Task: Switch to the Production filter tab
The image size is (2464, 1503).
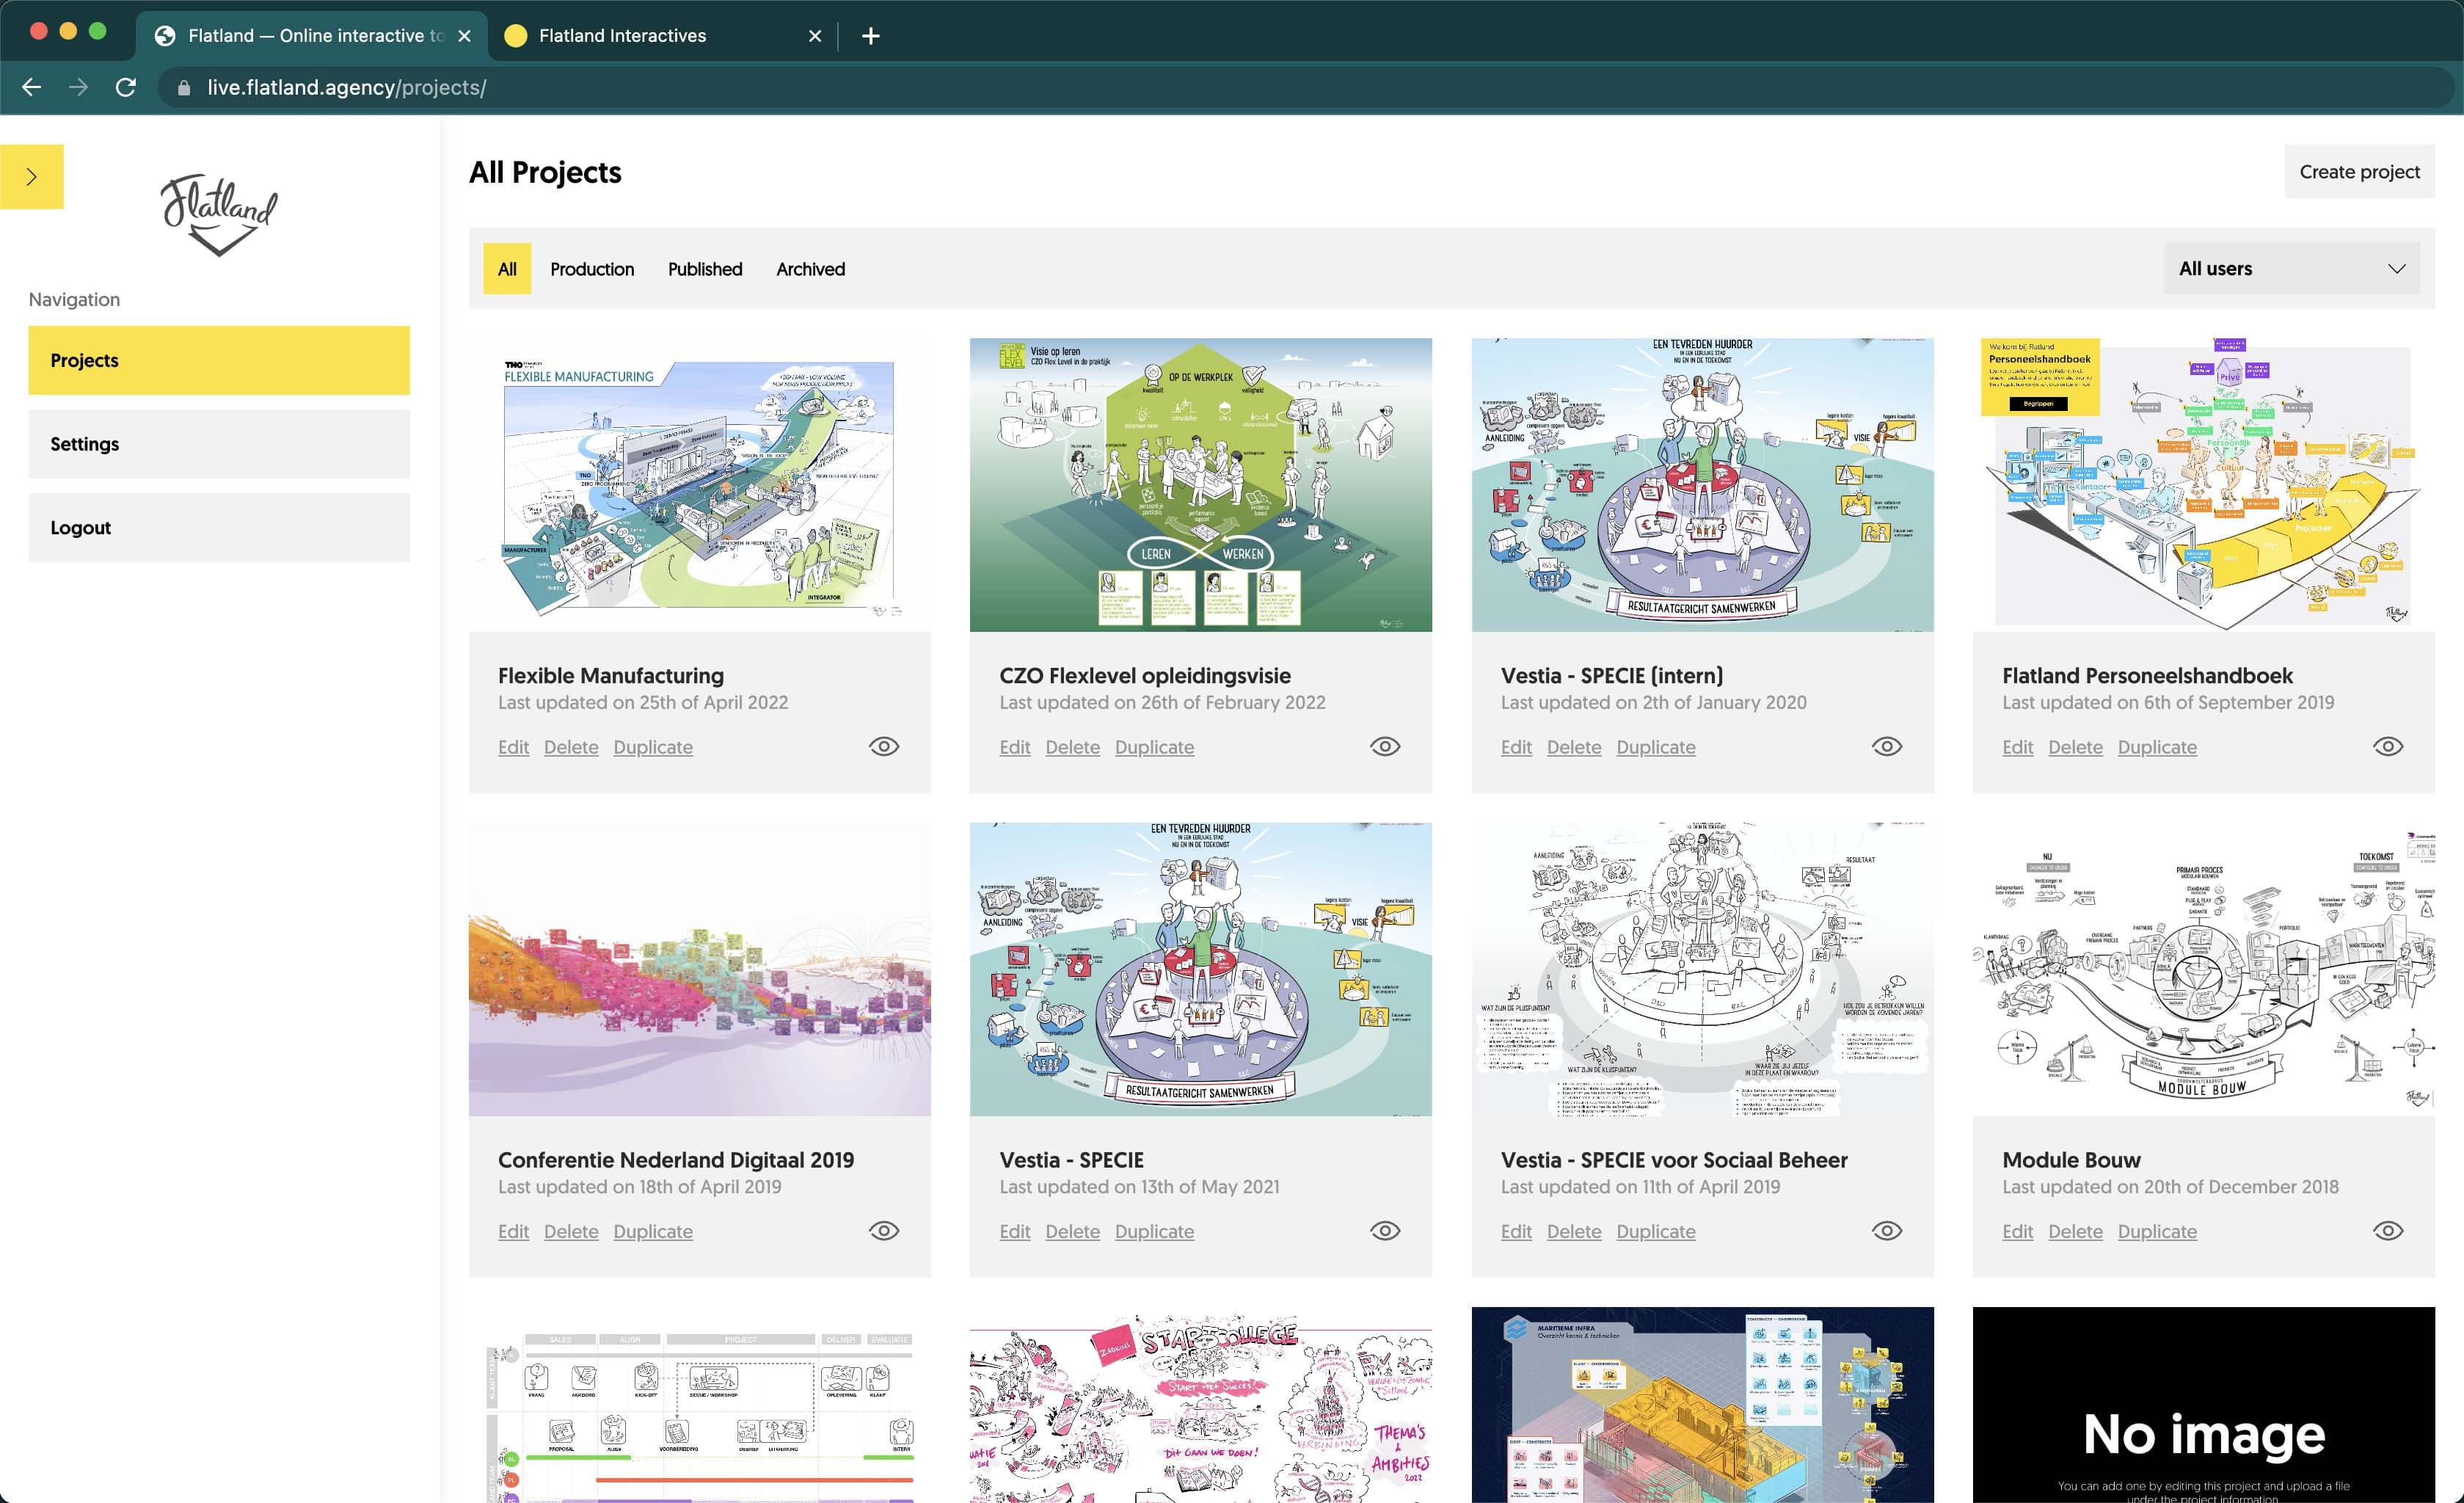Action: pyautogui.click(x=591, y=268)
